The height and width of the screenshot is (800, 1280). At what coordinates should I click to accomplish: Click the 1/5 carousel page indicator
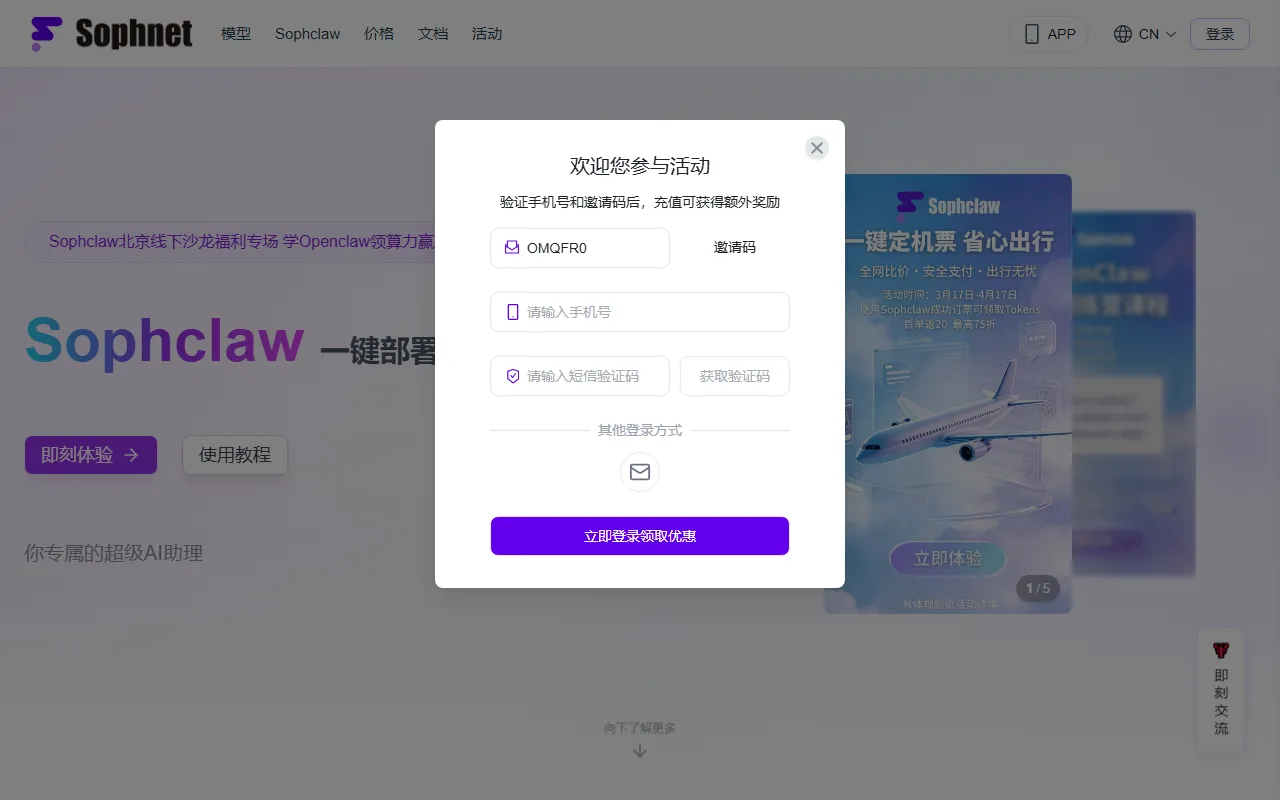tap(1038, 588)
